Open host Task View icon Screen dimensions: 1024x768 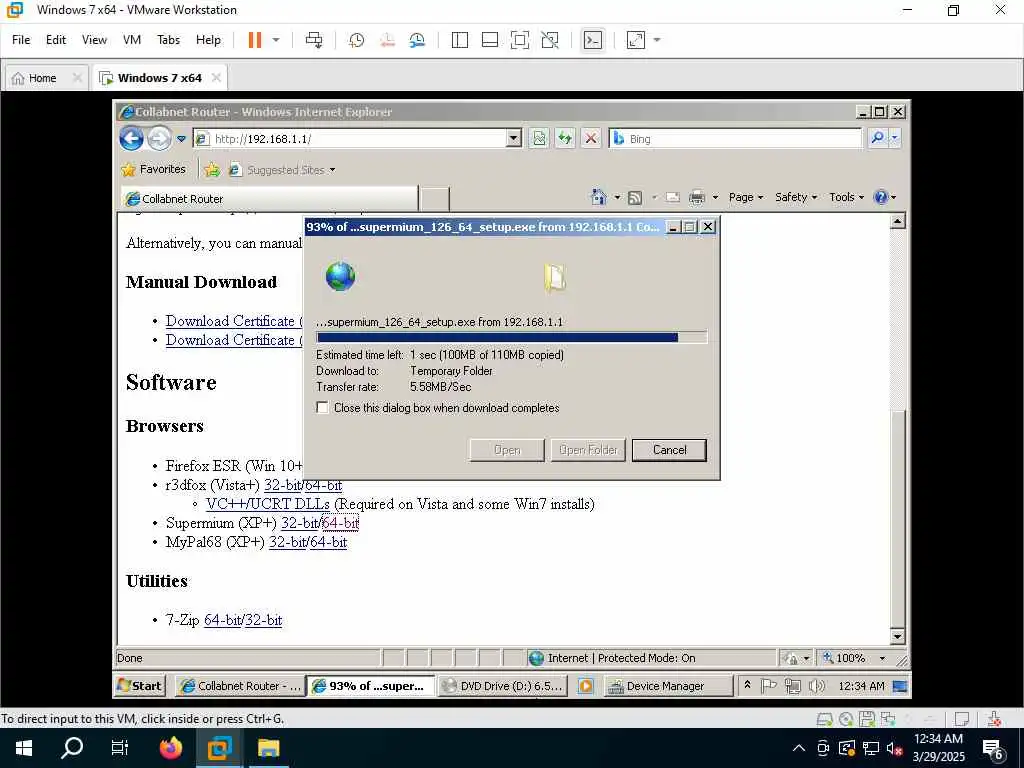tap(120, 748)
